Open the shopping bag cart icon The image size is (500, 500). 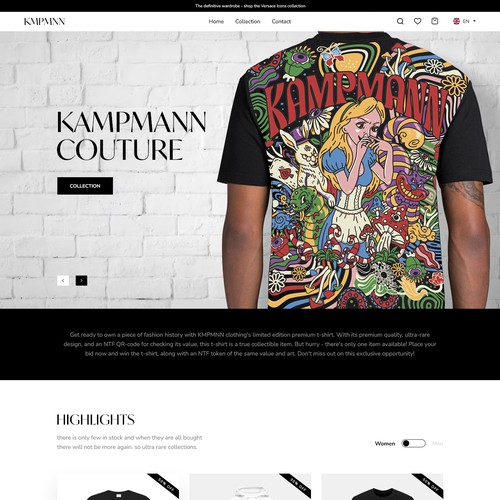coord(435,21)
